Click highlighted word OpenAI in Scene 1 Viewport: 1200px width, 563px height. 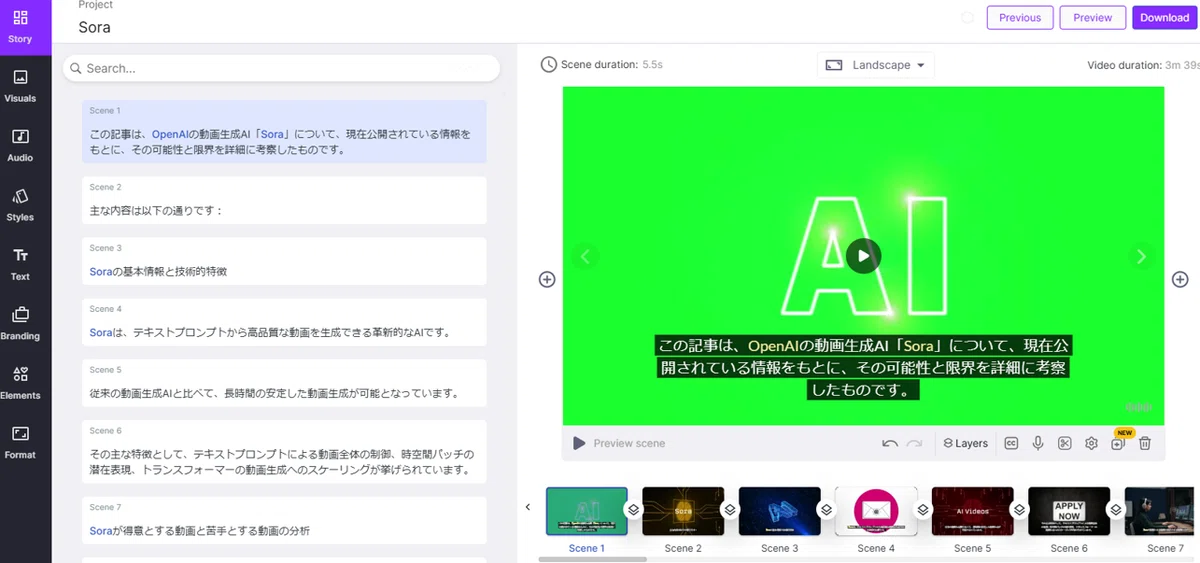[170, 133]
